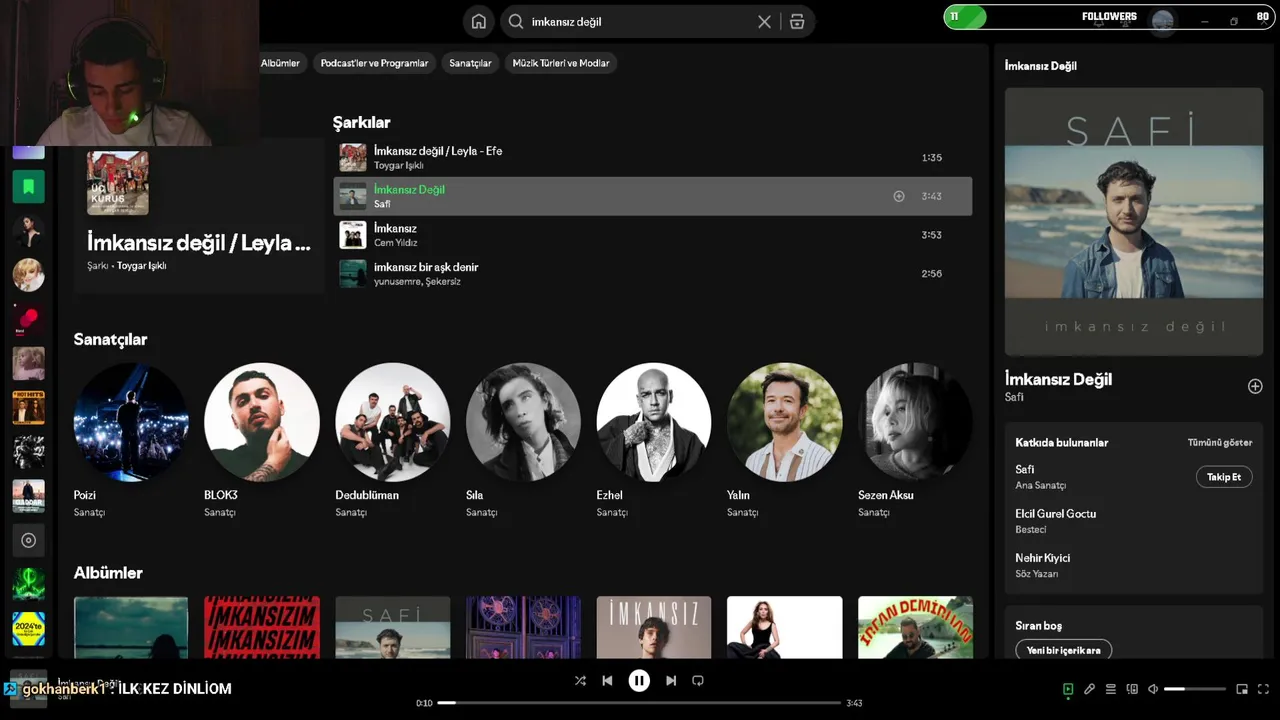Skip to the next track
This screenshot has height=720, width=1280.
(x=671, y=681)
